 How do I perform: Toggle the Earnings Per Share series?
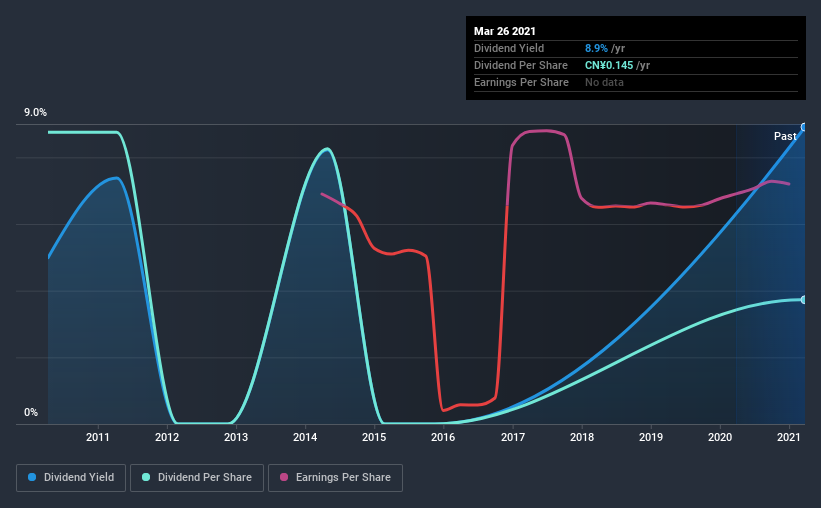coord(335,478)
